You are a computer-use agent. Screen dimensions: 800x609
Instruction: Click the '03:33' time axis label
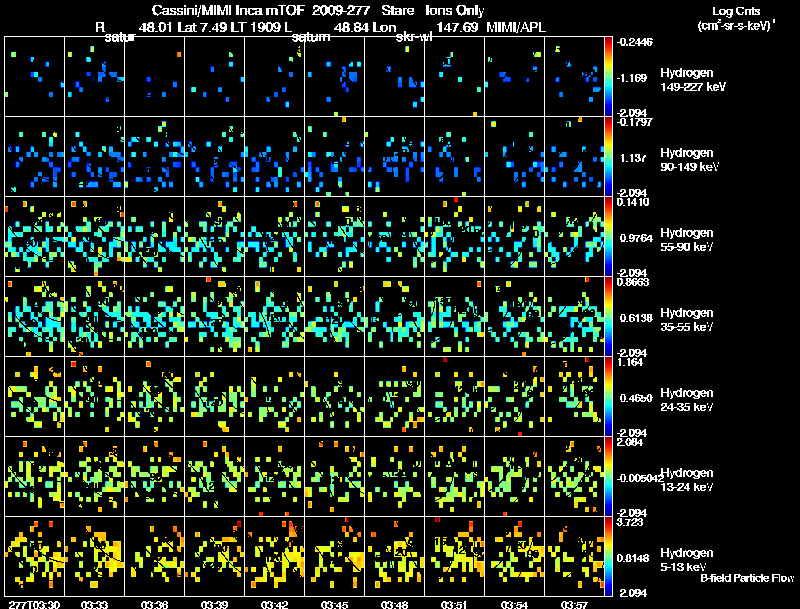(x=94, y=604)
